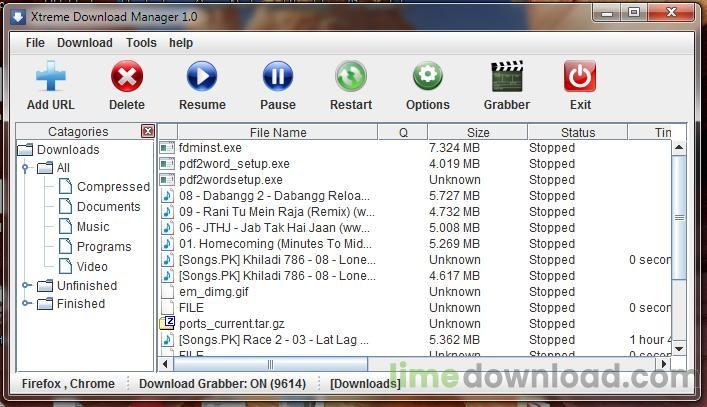
Task: Open Options gear icon
Action: pyautogui.click(x=427, y=76)
